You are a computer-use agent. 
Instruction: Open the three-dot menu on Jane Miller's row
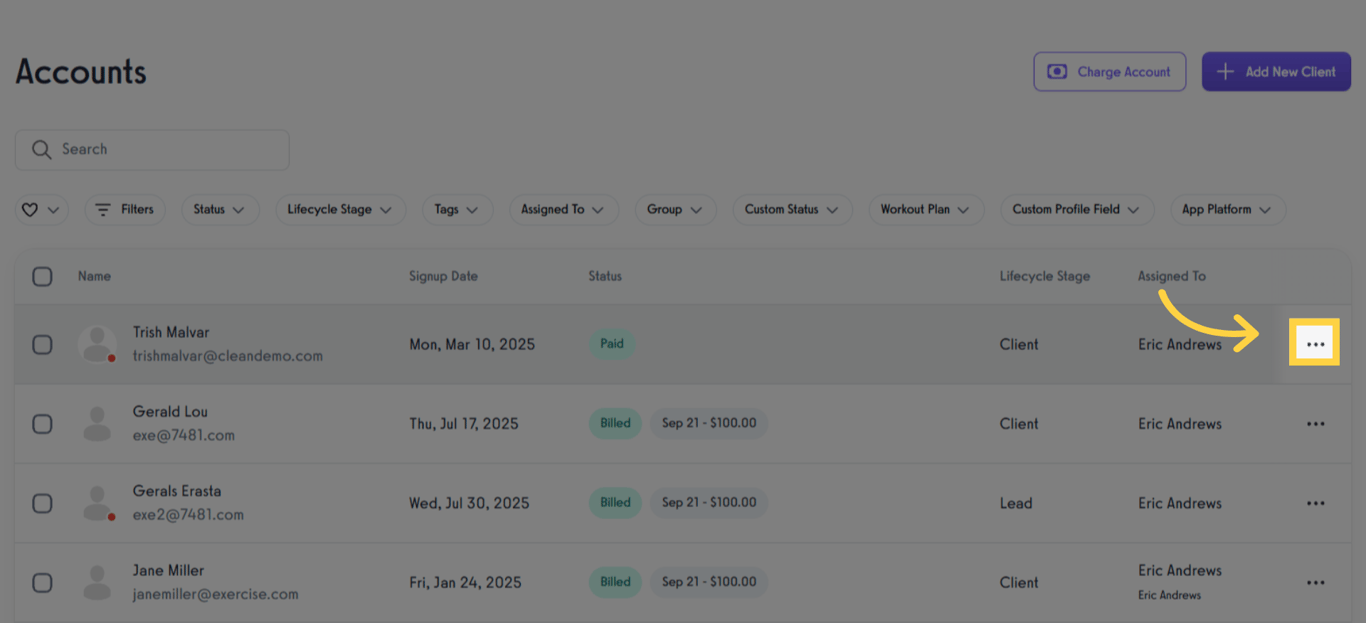(1314, 581)
